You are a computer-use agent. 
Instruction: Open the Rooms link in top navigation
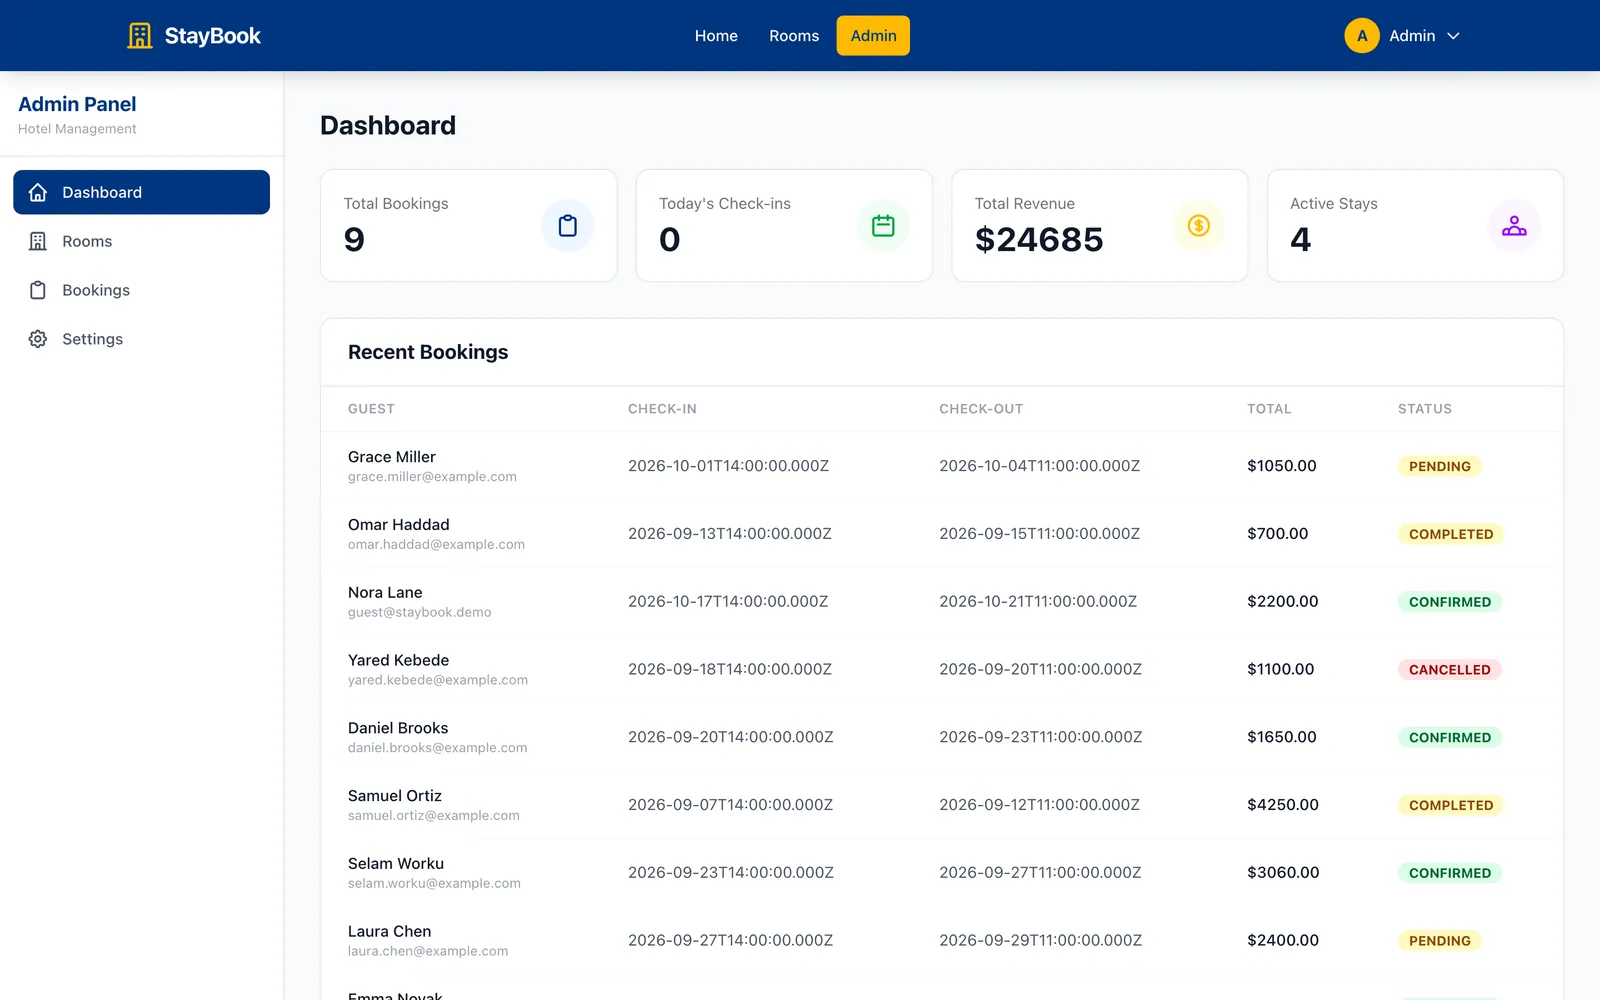794,36
